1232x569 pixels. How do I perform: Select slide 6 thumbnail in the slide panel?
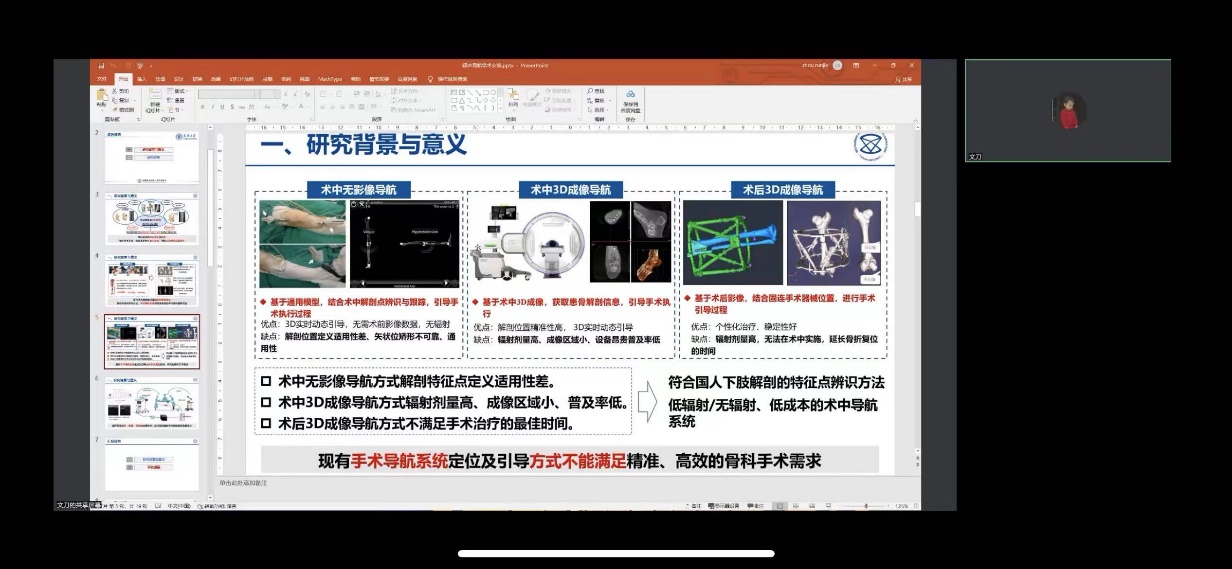152,403
